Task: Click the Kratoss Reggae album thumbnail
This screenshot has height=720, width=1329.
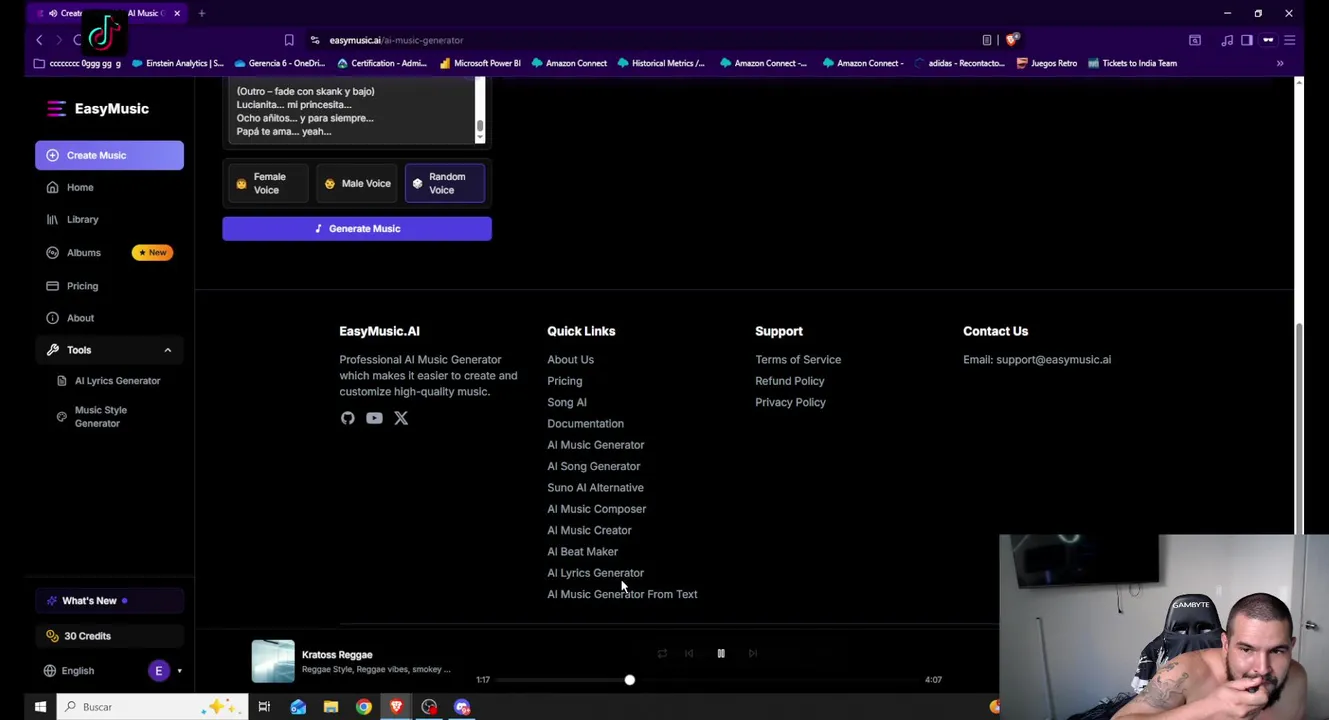Action: point(273,661)
